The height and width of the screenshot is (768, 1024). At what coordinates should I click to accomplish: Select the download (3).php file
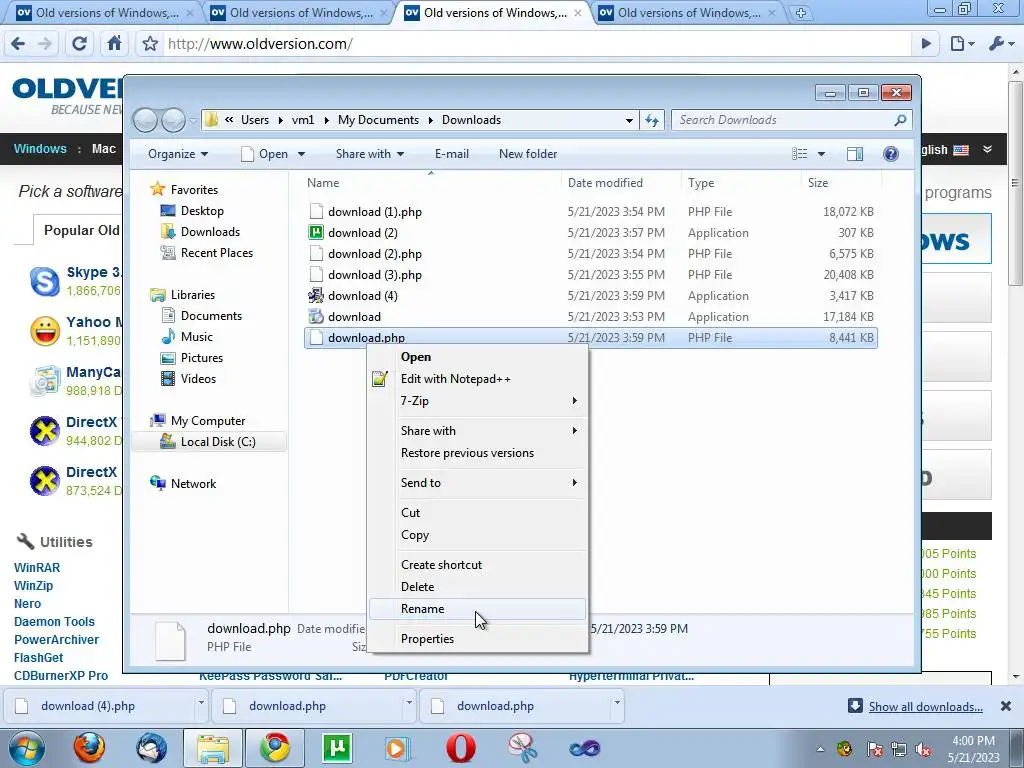590,275
